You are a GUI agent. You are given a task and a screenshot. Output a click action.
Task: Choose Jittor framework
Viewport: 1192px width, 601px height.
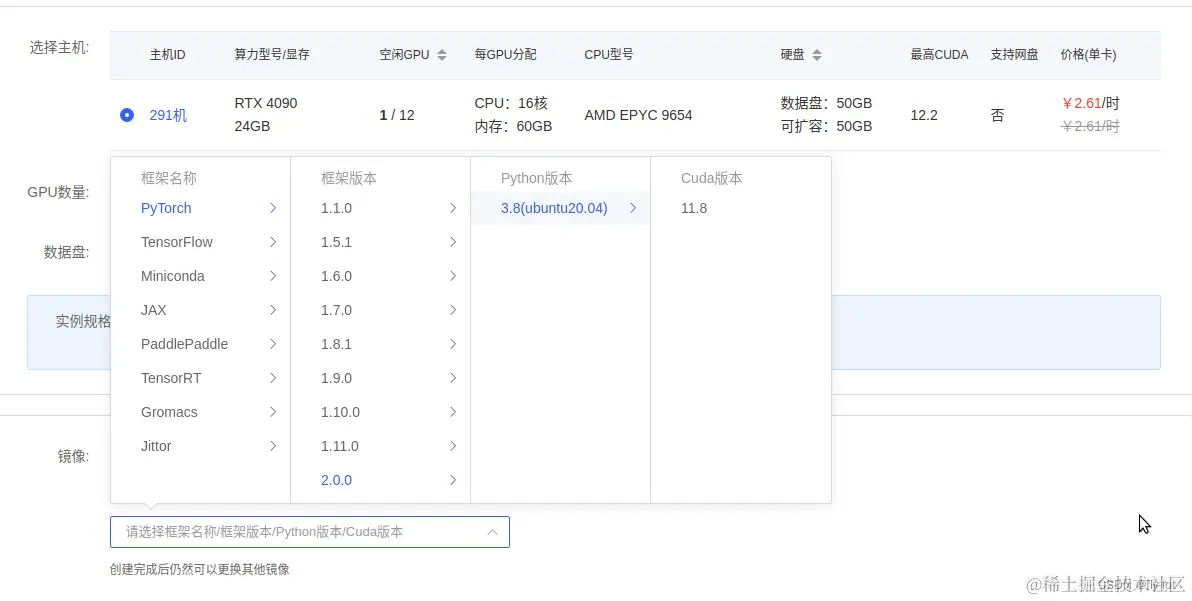[x=156, y=446]
